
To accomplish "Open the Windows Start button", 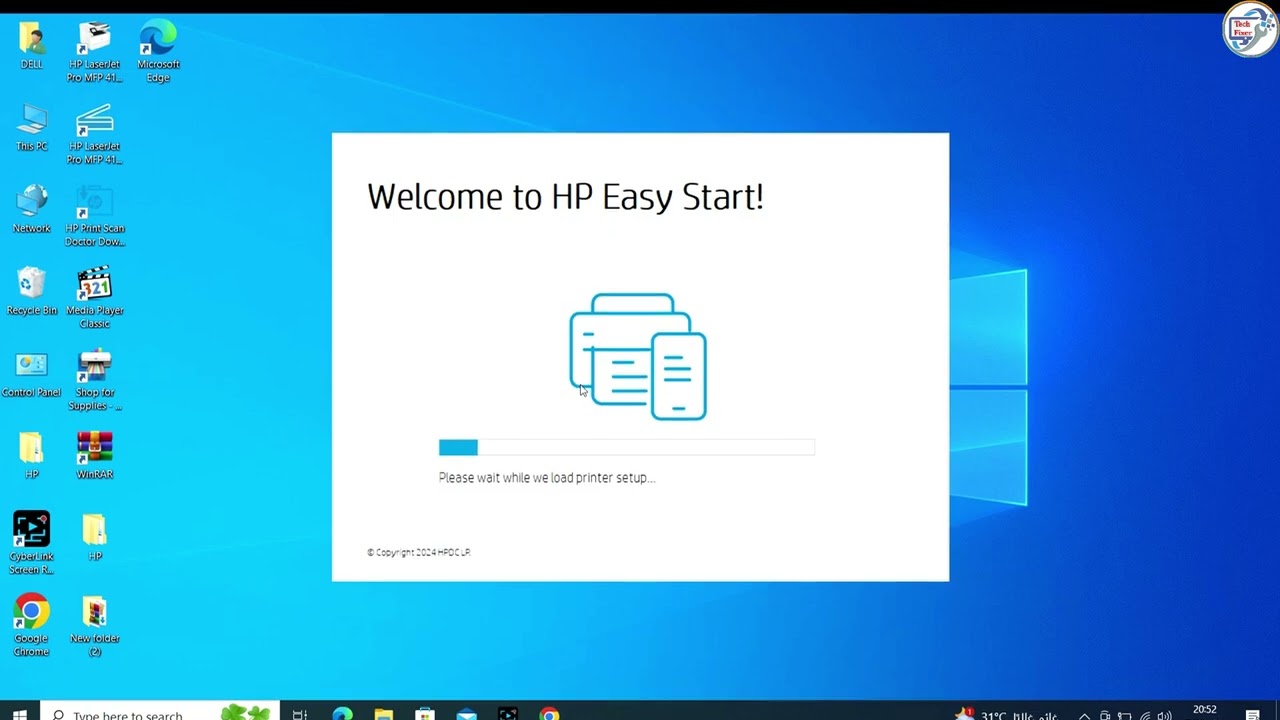I will (20, 712).
